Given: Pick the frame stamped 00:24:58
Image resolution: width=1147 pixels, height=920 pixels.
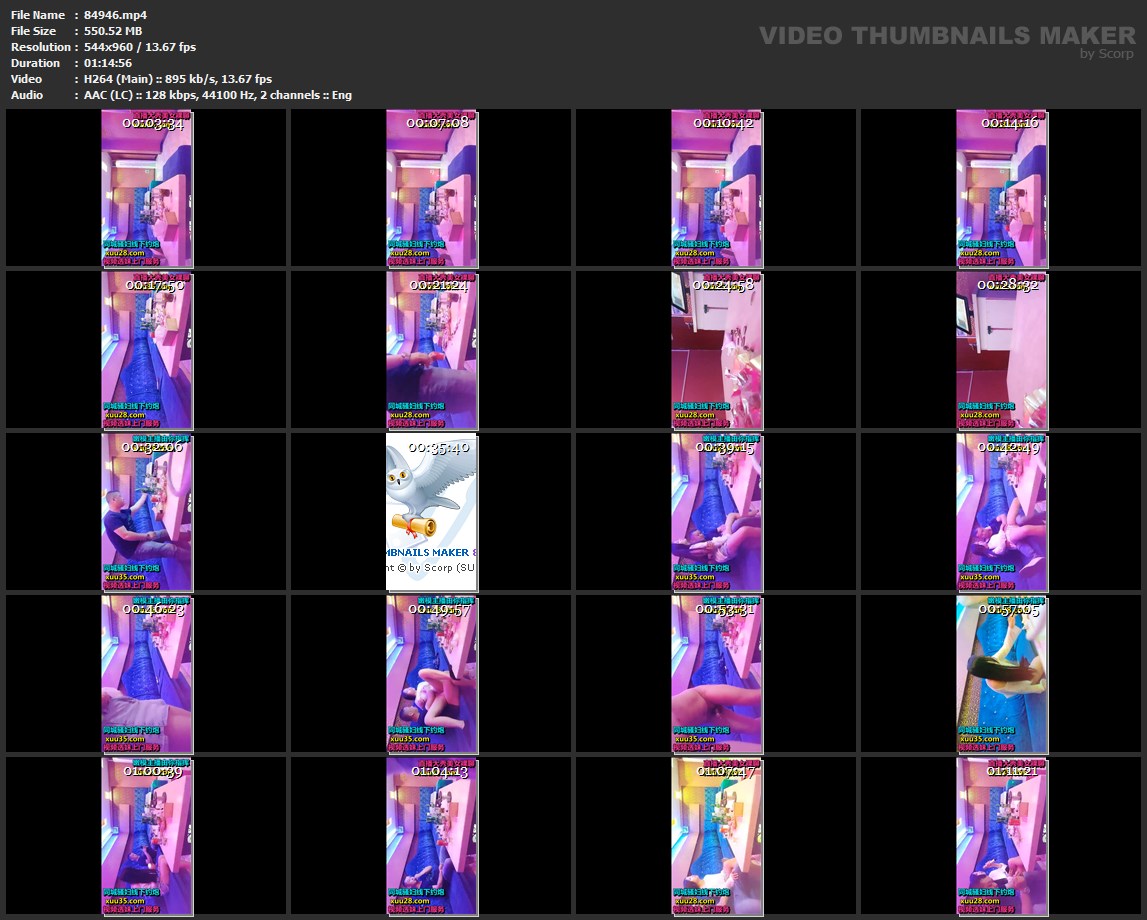Looking at the screenshot, I should click(x=716, y=350).
